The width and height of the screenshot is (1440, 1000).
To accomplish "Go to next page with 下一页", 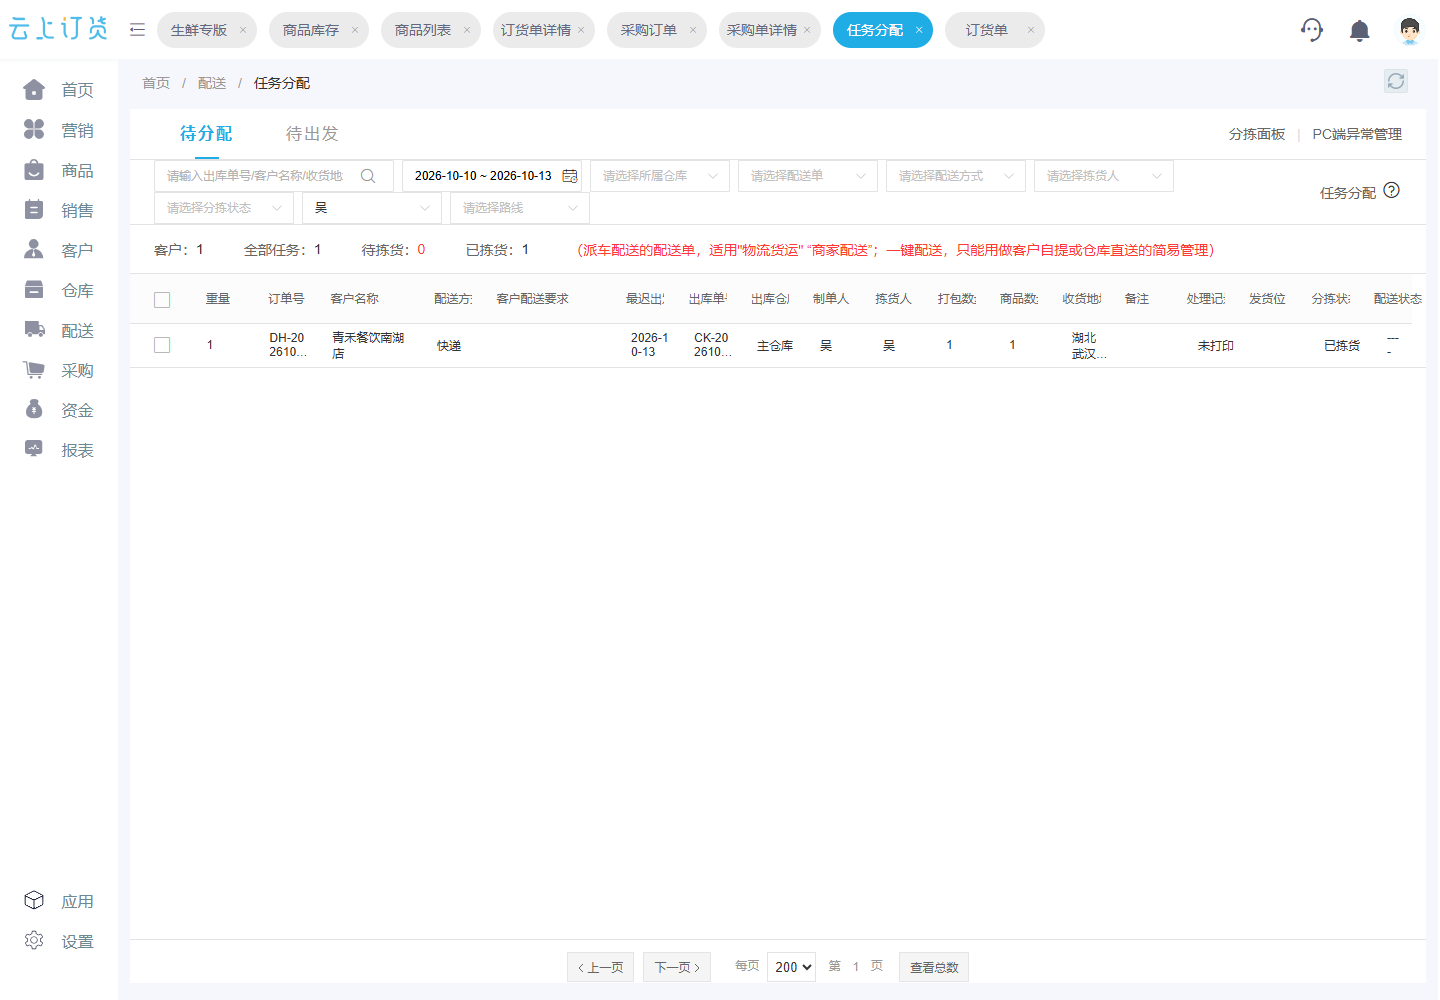I will (x=677, y=967).
